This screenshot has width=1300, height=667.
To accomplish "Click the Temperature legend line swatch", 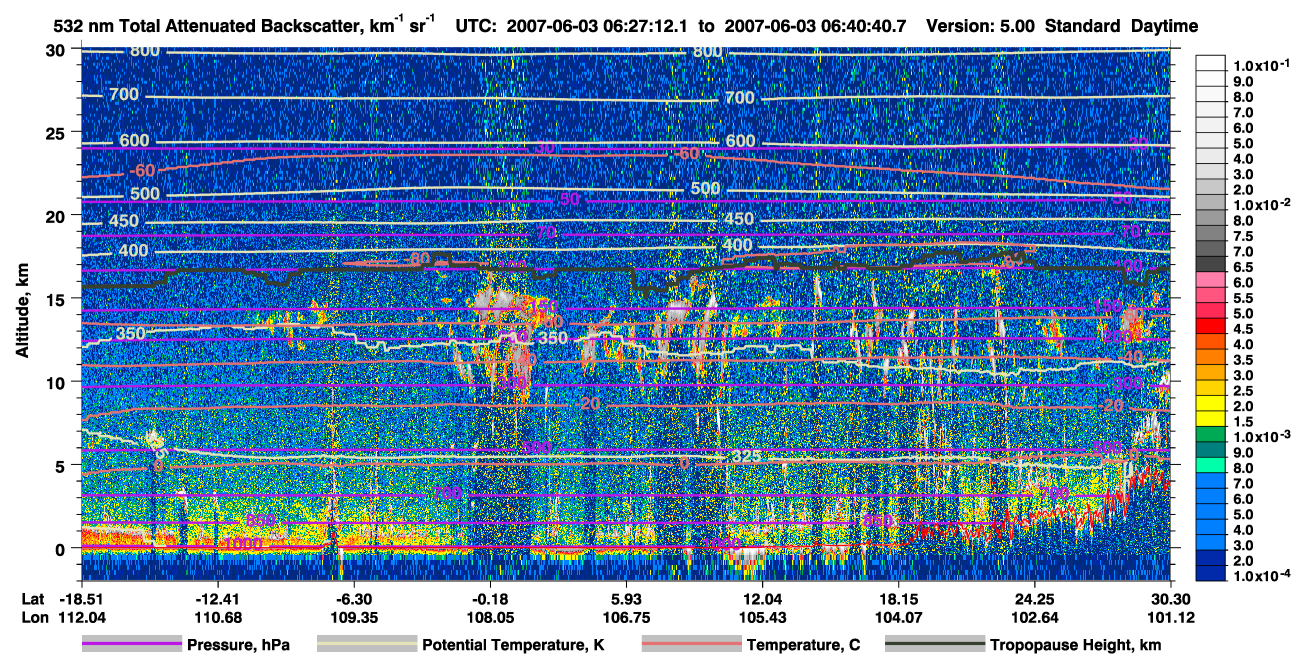I will click(691, 645).
